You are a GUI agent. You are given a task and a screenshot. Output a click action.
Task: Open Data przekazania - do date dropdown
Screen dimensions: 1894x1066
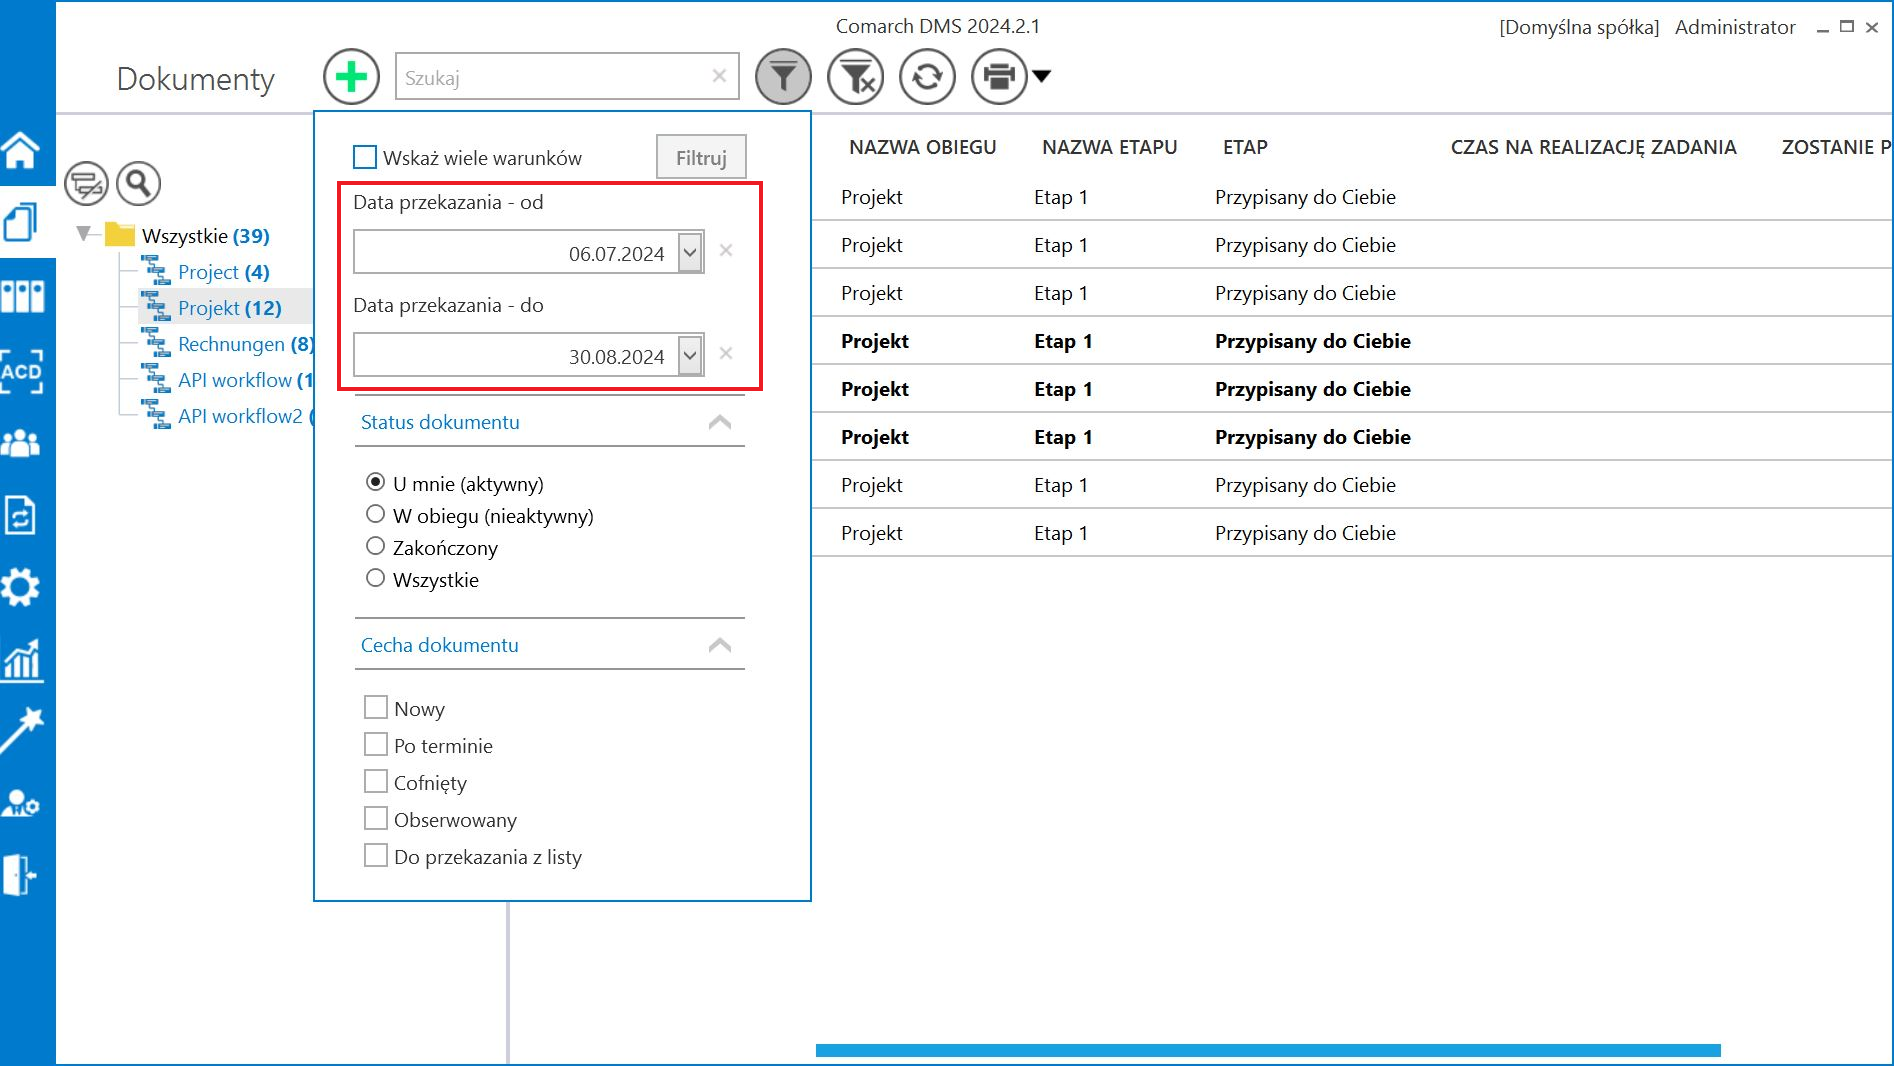click(x=690, y=355)
